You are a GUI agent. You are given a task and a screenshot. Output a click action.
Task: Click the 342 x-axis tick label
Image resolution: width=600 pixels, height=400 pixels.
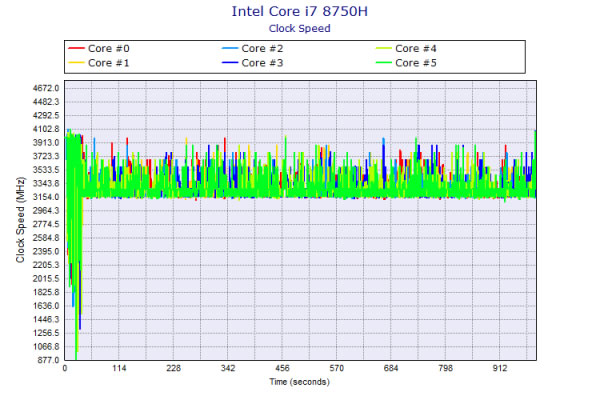coord(228,368)
